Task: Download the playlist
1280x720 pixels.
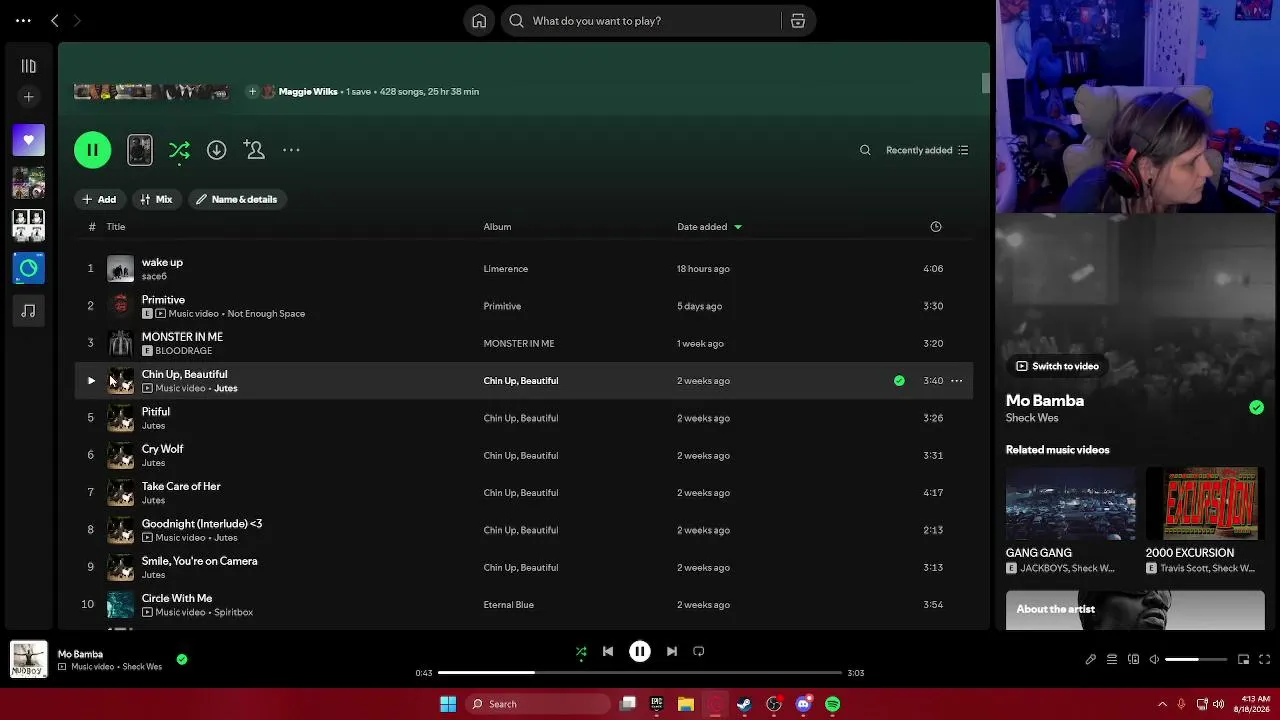Action: [216, 150]
